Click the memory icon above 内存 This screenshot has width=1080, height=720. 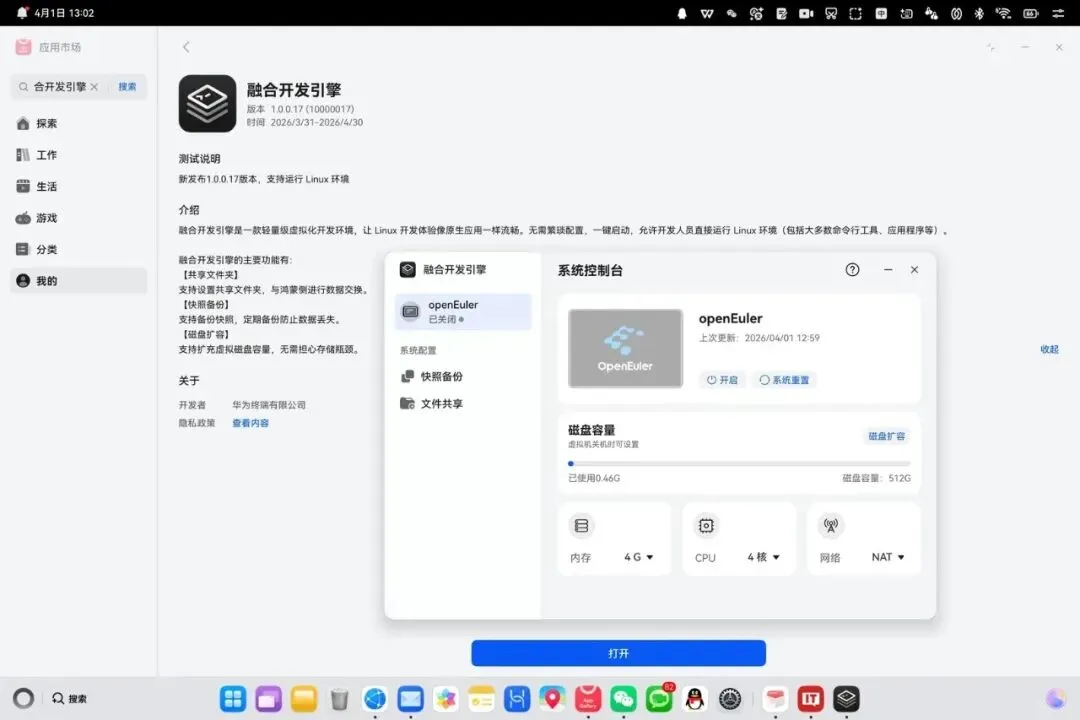pos(581,526)
